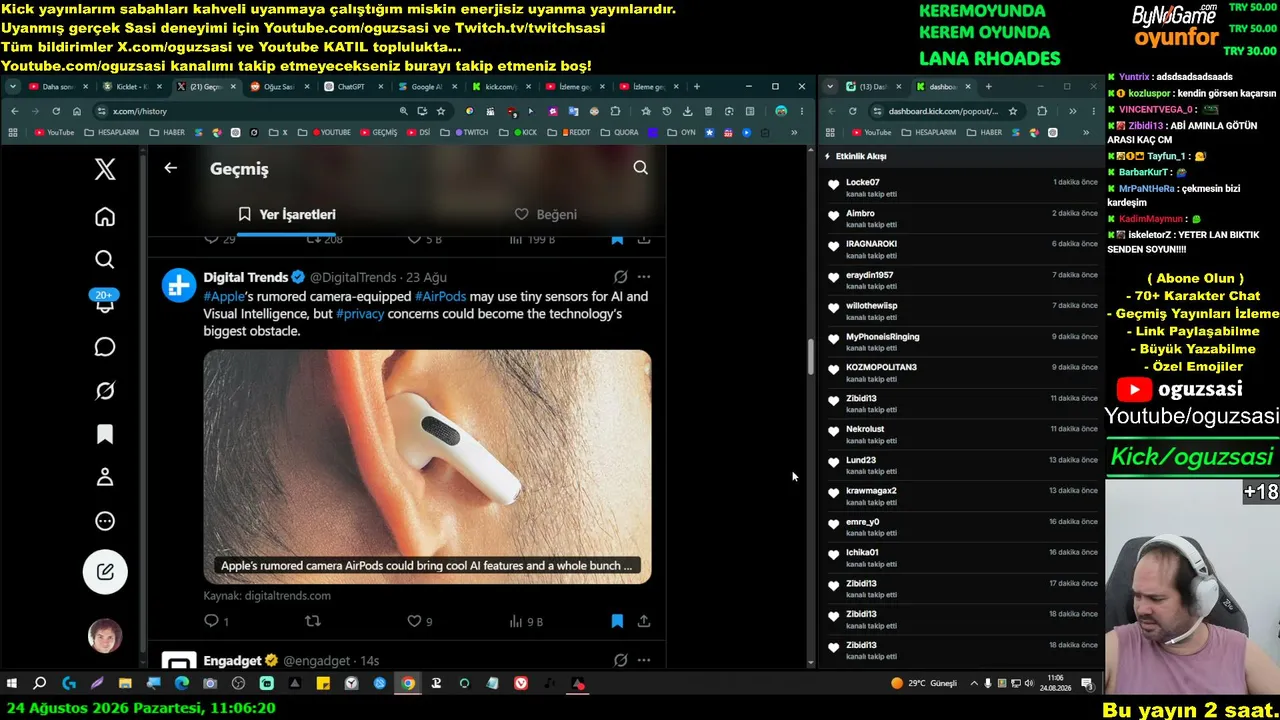This screenshot has width=1280, height=720.
Task: Follow the #Apple hashtag link
Action: click(224, 296)
